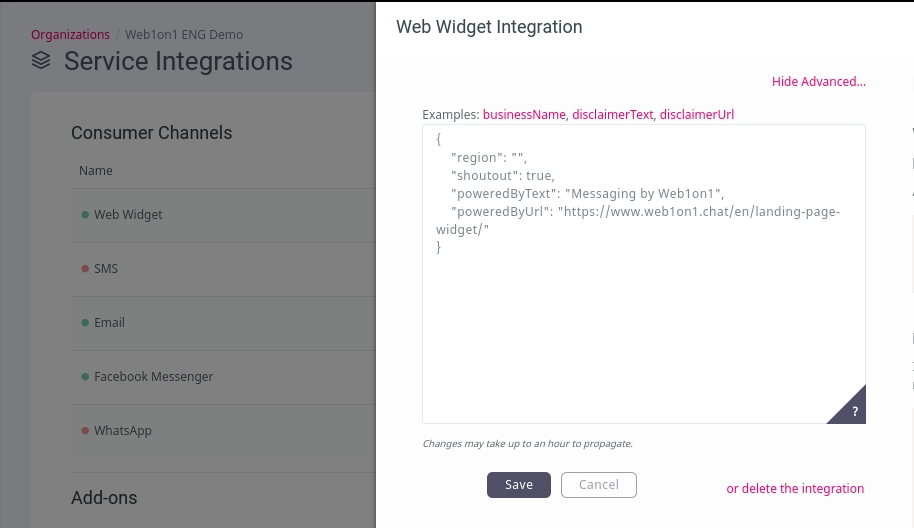
Task: Choose 'or delete the integration' link
Action: click(x=795, y=488)
